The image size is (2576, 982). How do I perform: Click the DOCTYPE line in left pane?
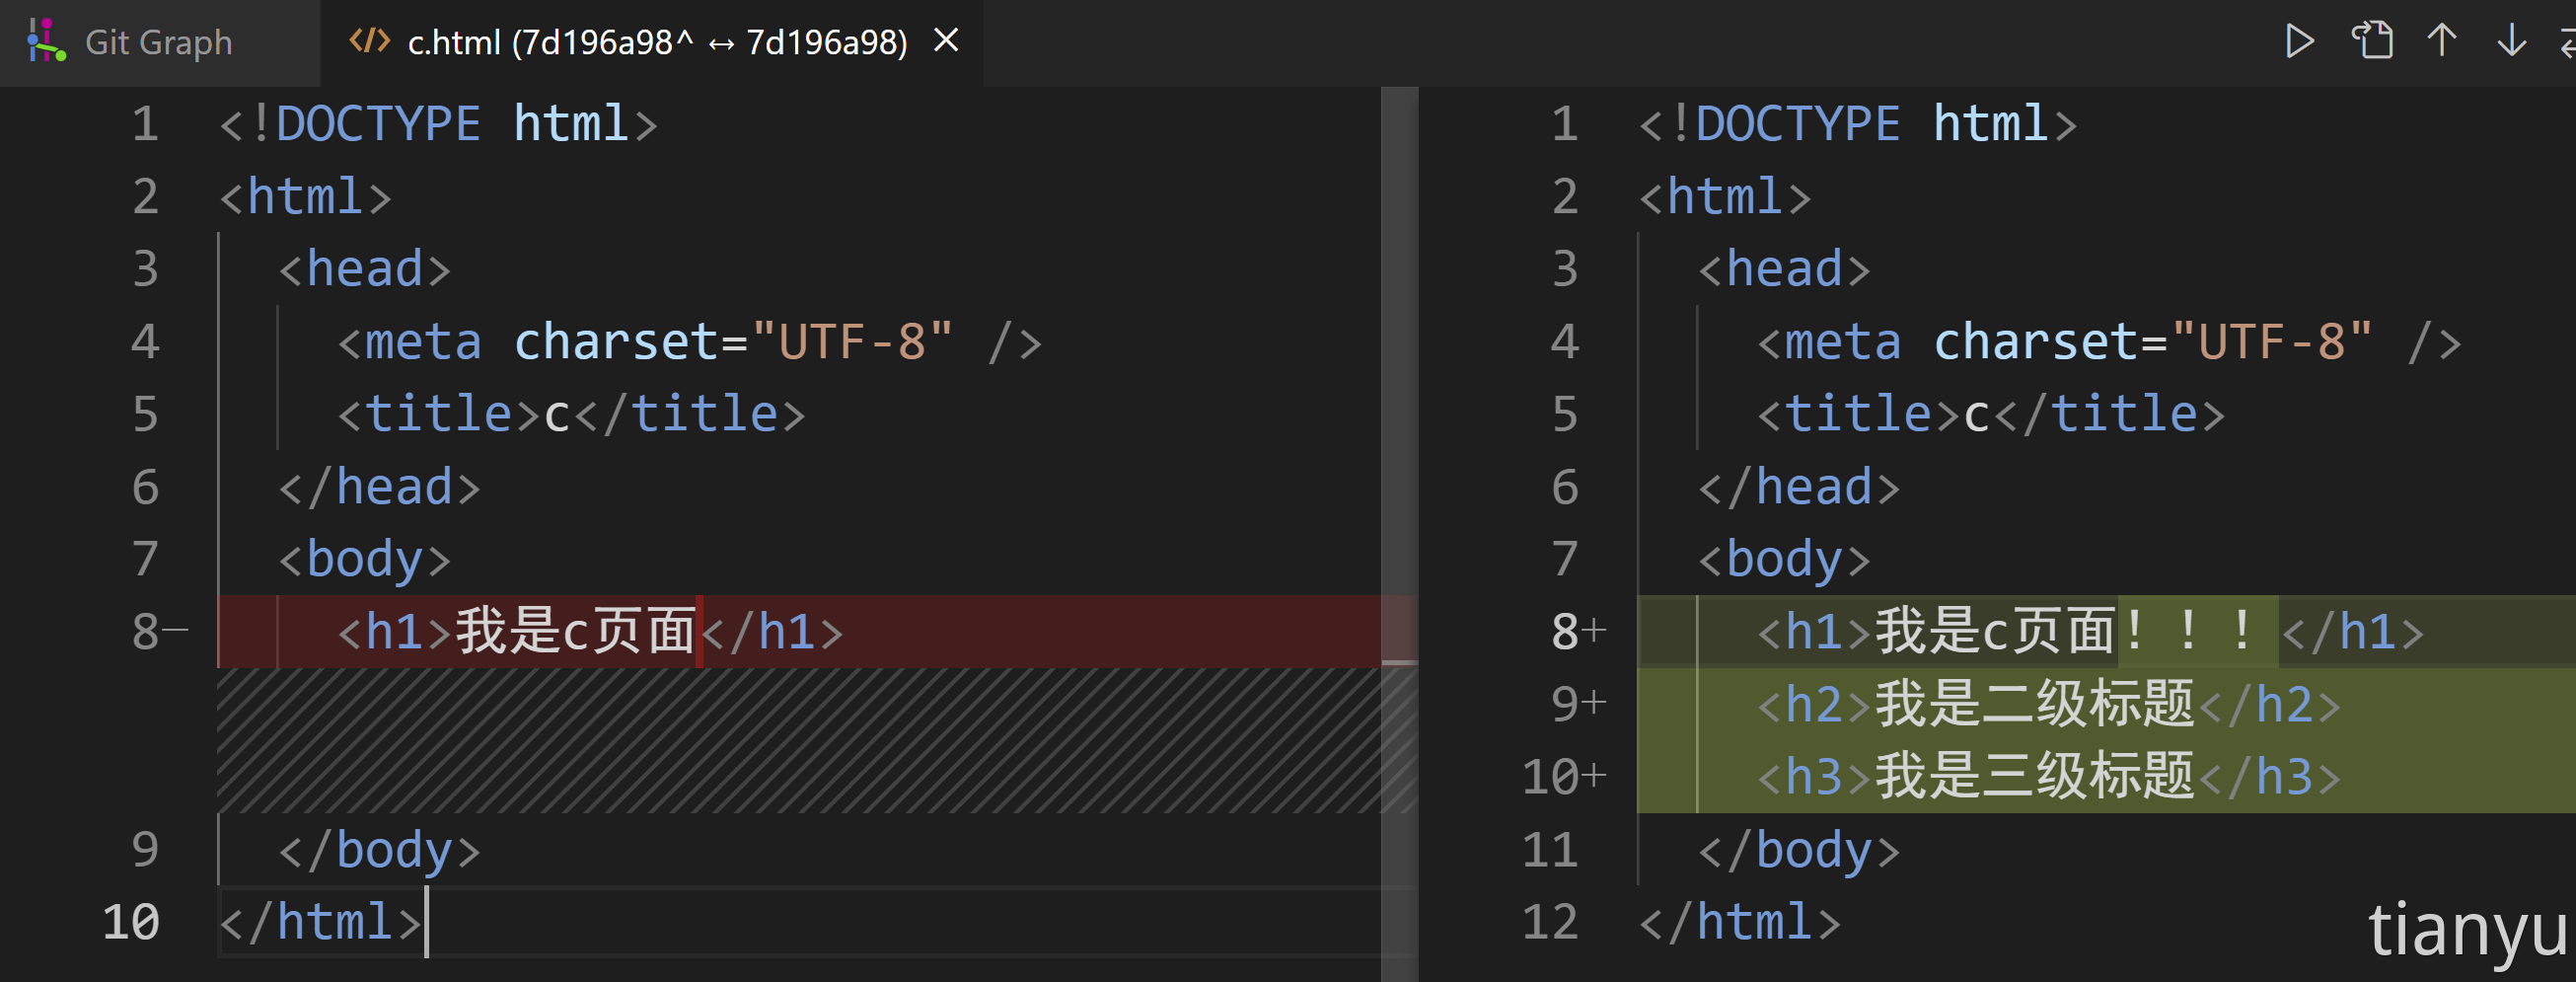439,124
